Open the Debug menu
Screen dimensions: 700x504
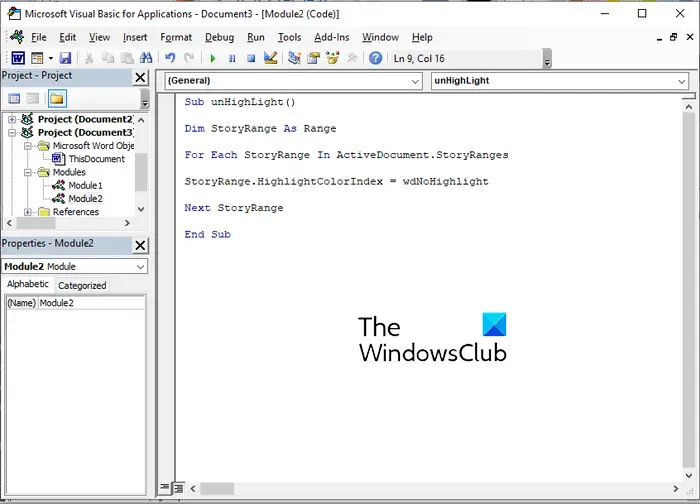tap(219, 37)
